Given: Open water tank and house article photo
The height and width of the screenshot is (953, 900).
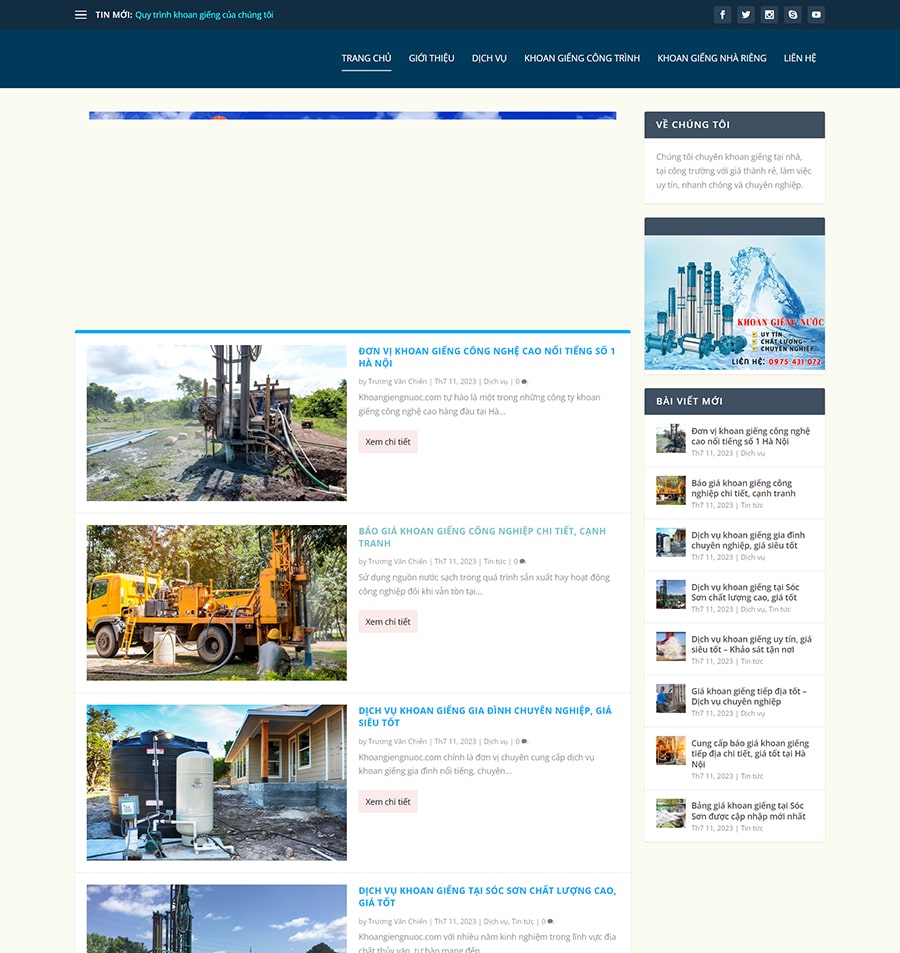Looking at the screenshot, I should (x=216, y=783).
